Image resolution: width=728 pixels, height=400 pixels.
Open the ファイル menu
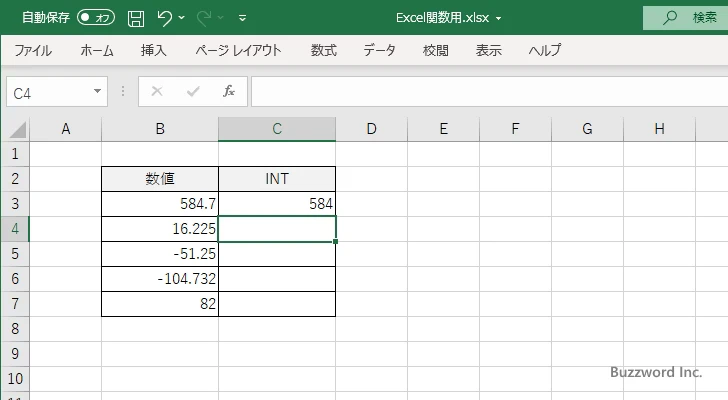pos(33,50)
